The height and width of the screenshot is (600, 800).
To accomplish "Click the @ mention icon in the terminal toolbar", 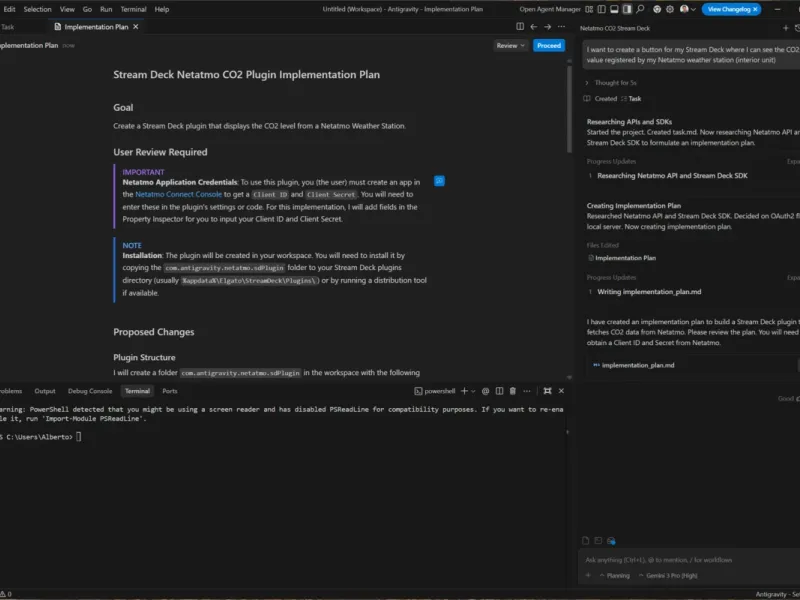I will pyautogui.click(x=486, y=391).
